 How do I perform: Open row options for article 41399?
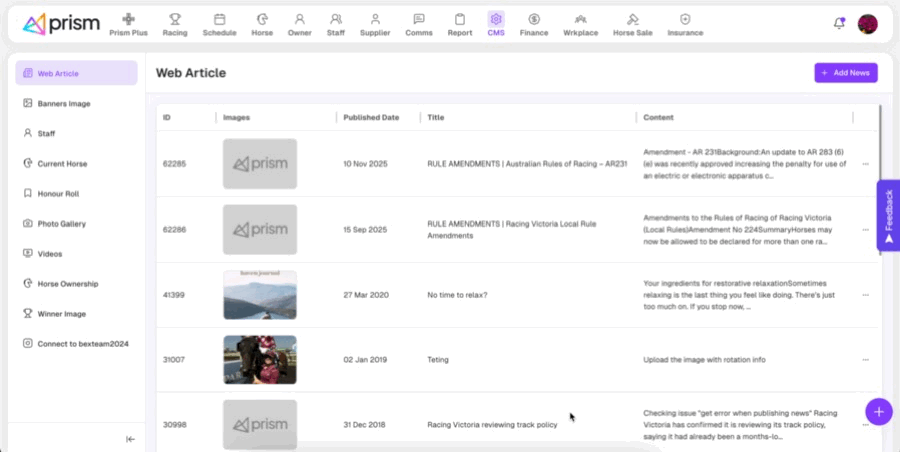pos(865,295)
